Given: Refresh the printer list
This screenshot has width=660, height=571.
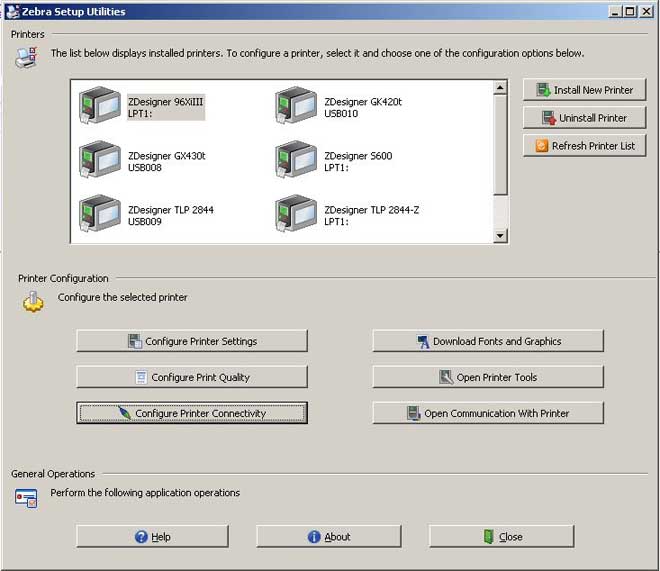Looking at the screenshot, I should (x=584, y=146).
